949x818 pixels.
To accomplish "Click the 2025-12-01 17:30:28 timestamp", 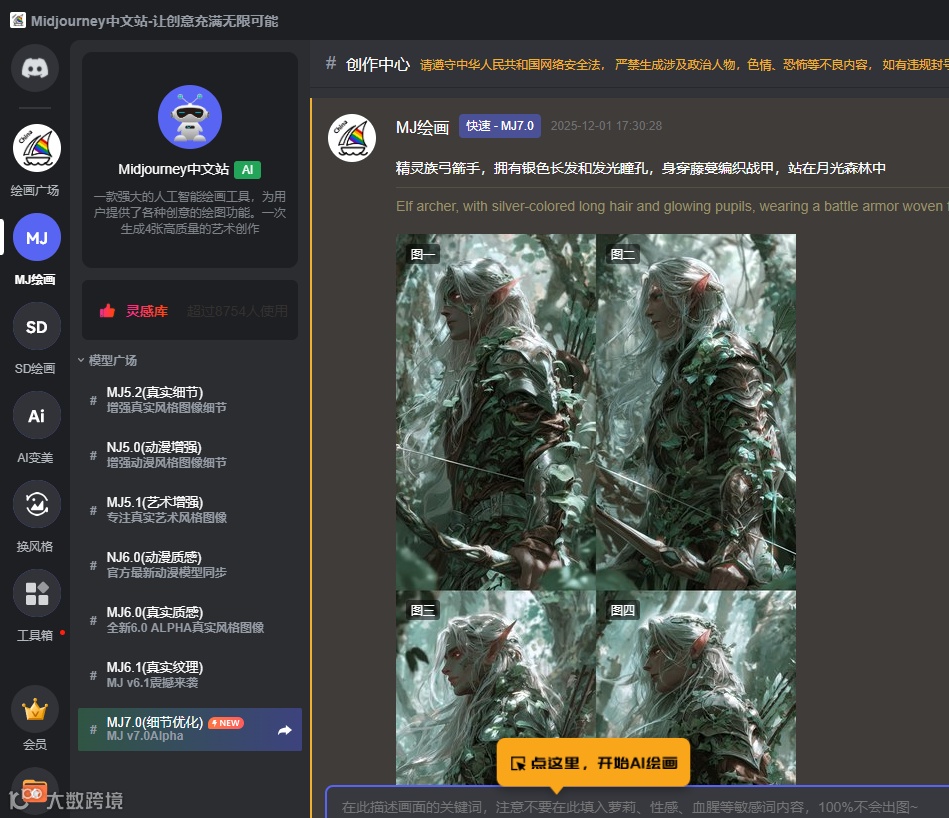I will [606, 126].
